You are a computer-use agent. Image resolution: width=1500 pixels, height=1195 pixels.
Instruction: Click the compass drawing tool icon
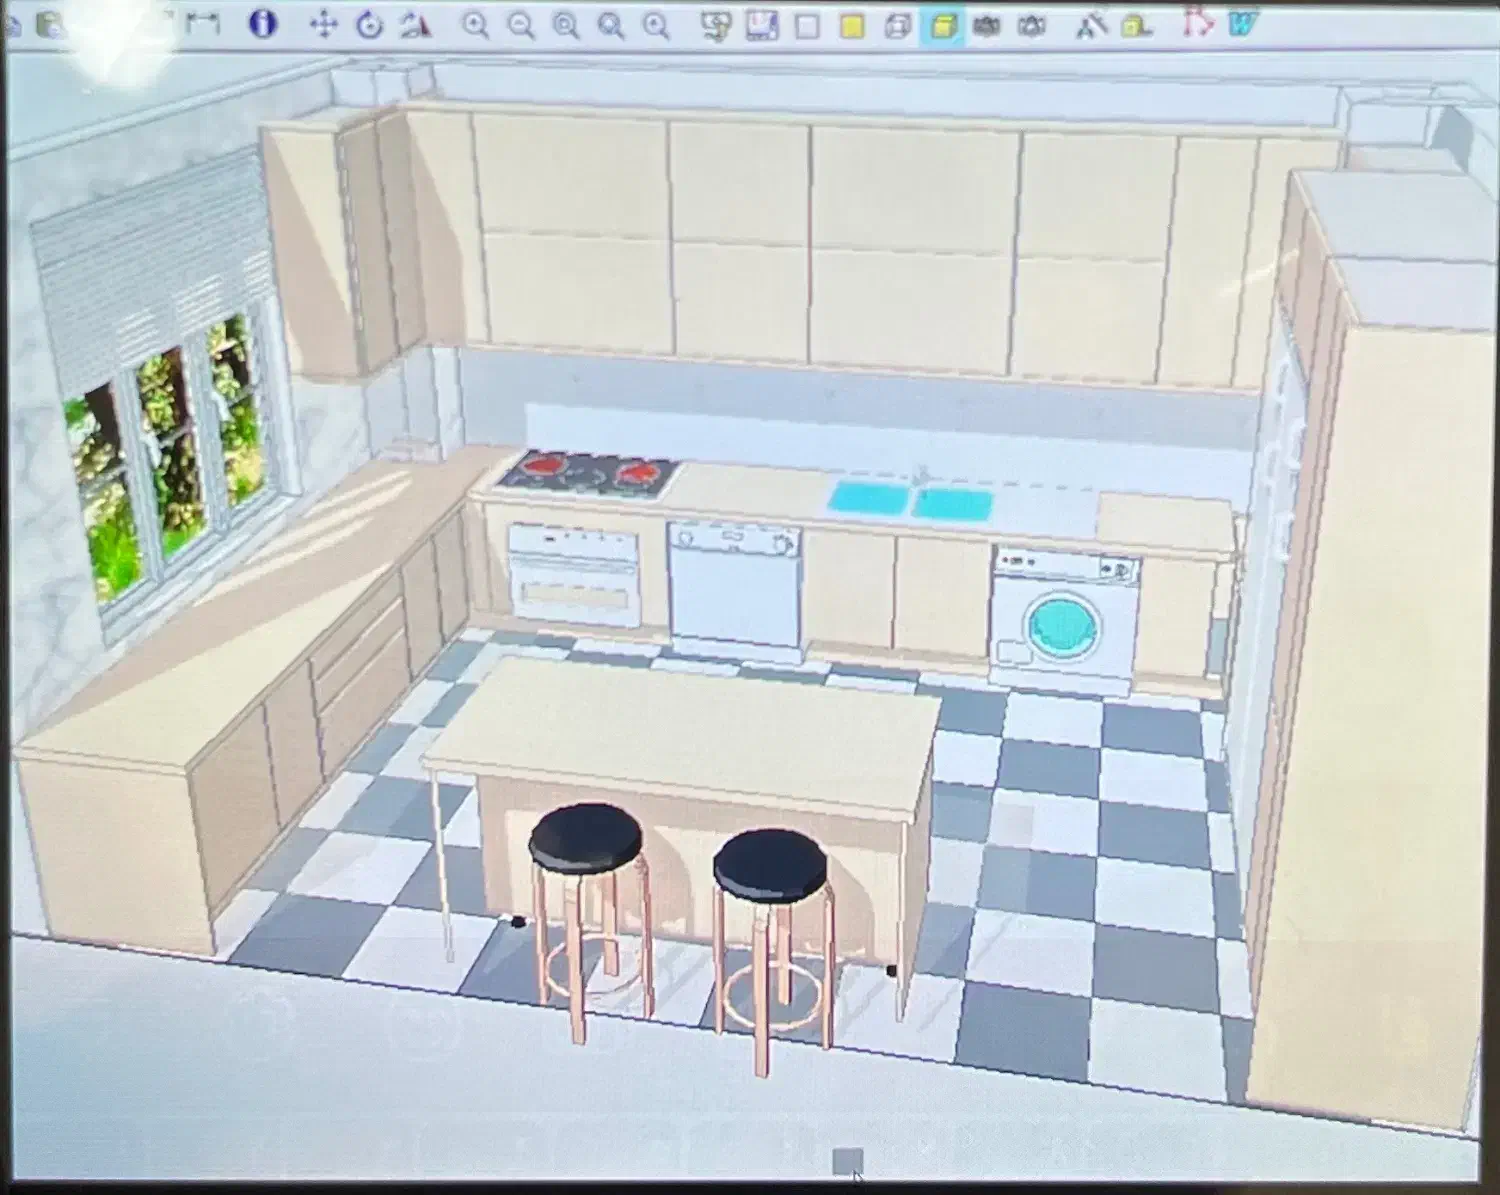click(x=1089, y=26)
